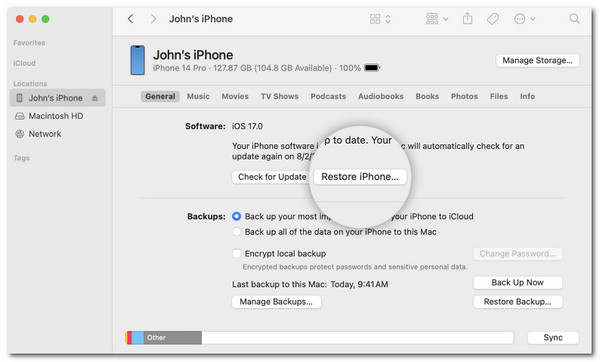
Task: Click the battery level indicator
Action: point(372,68)
